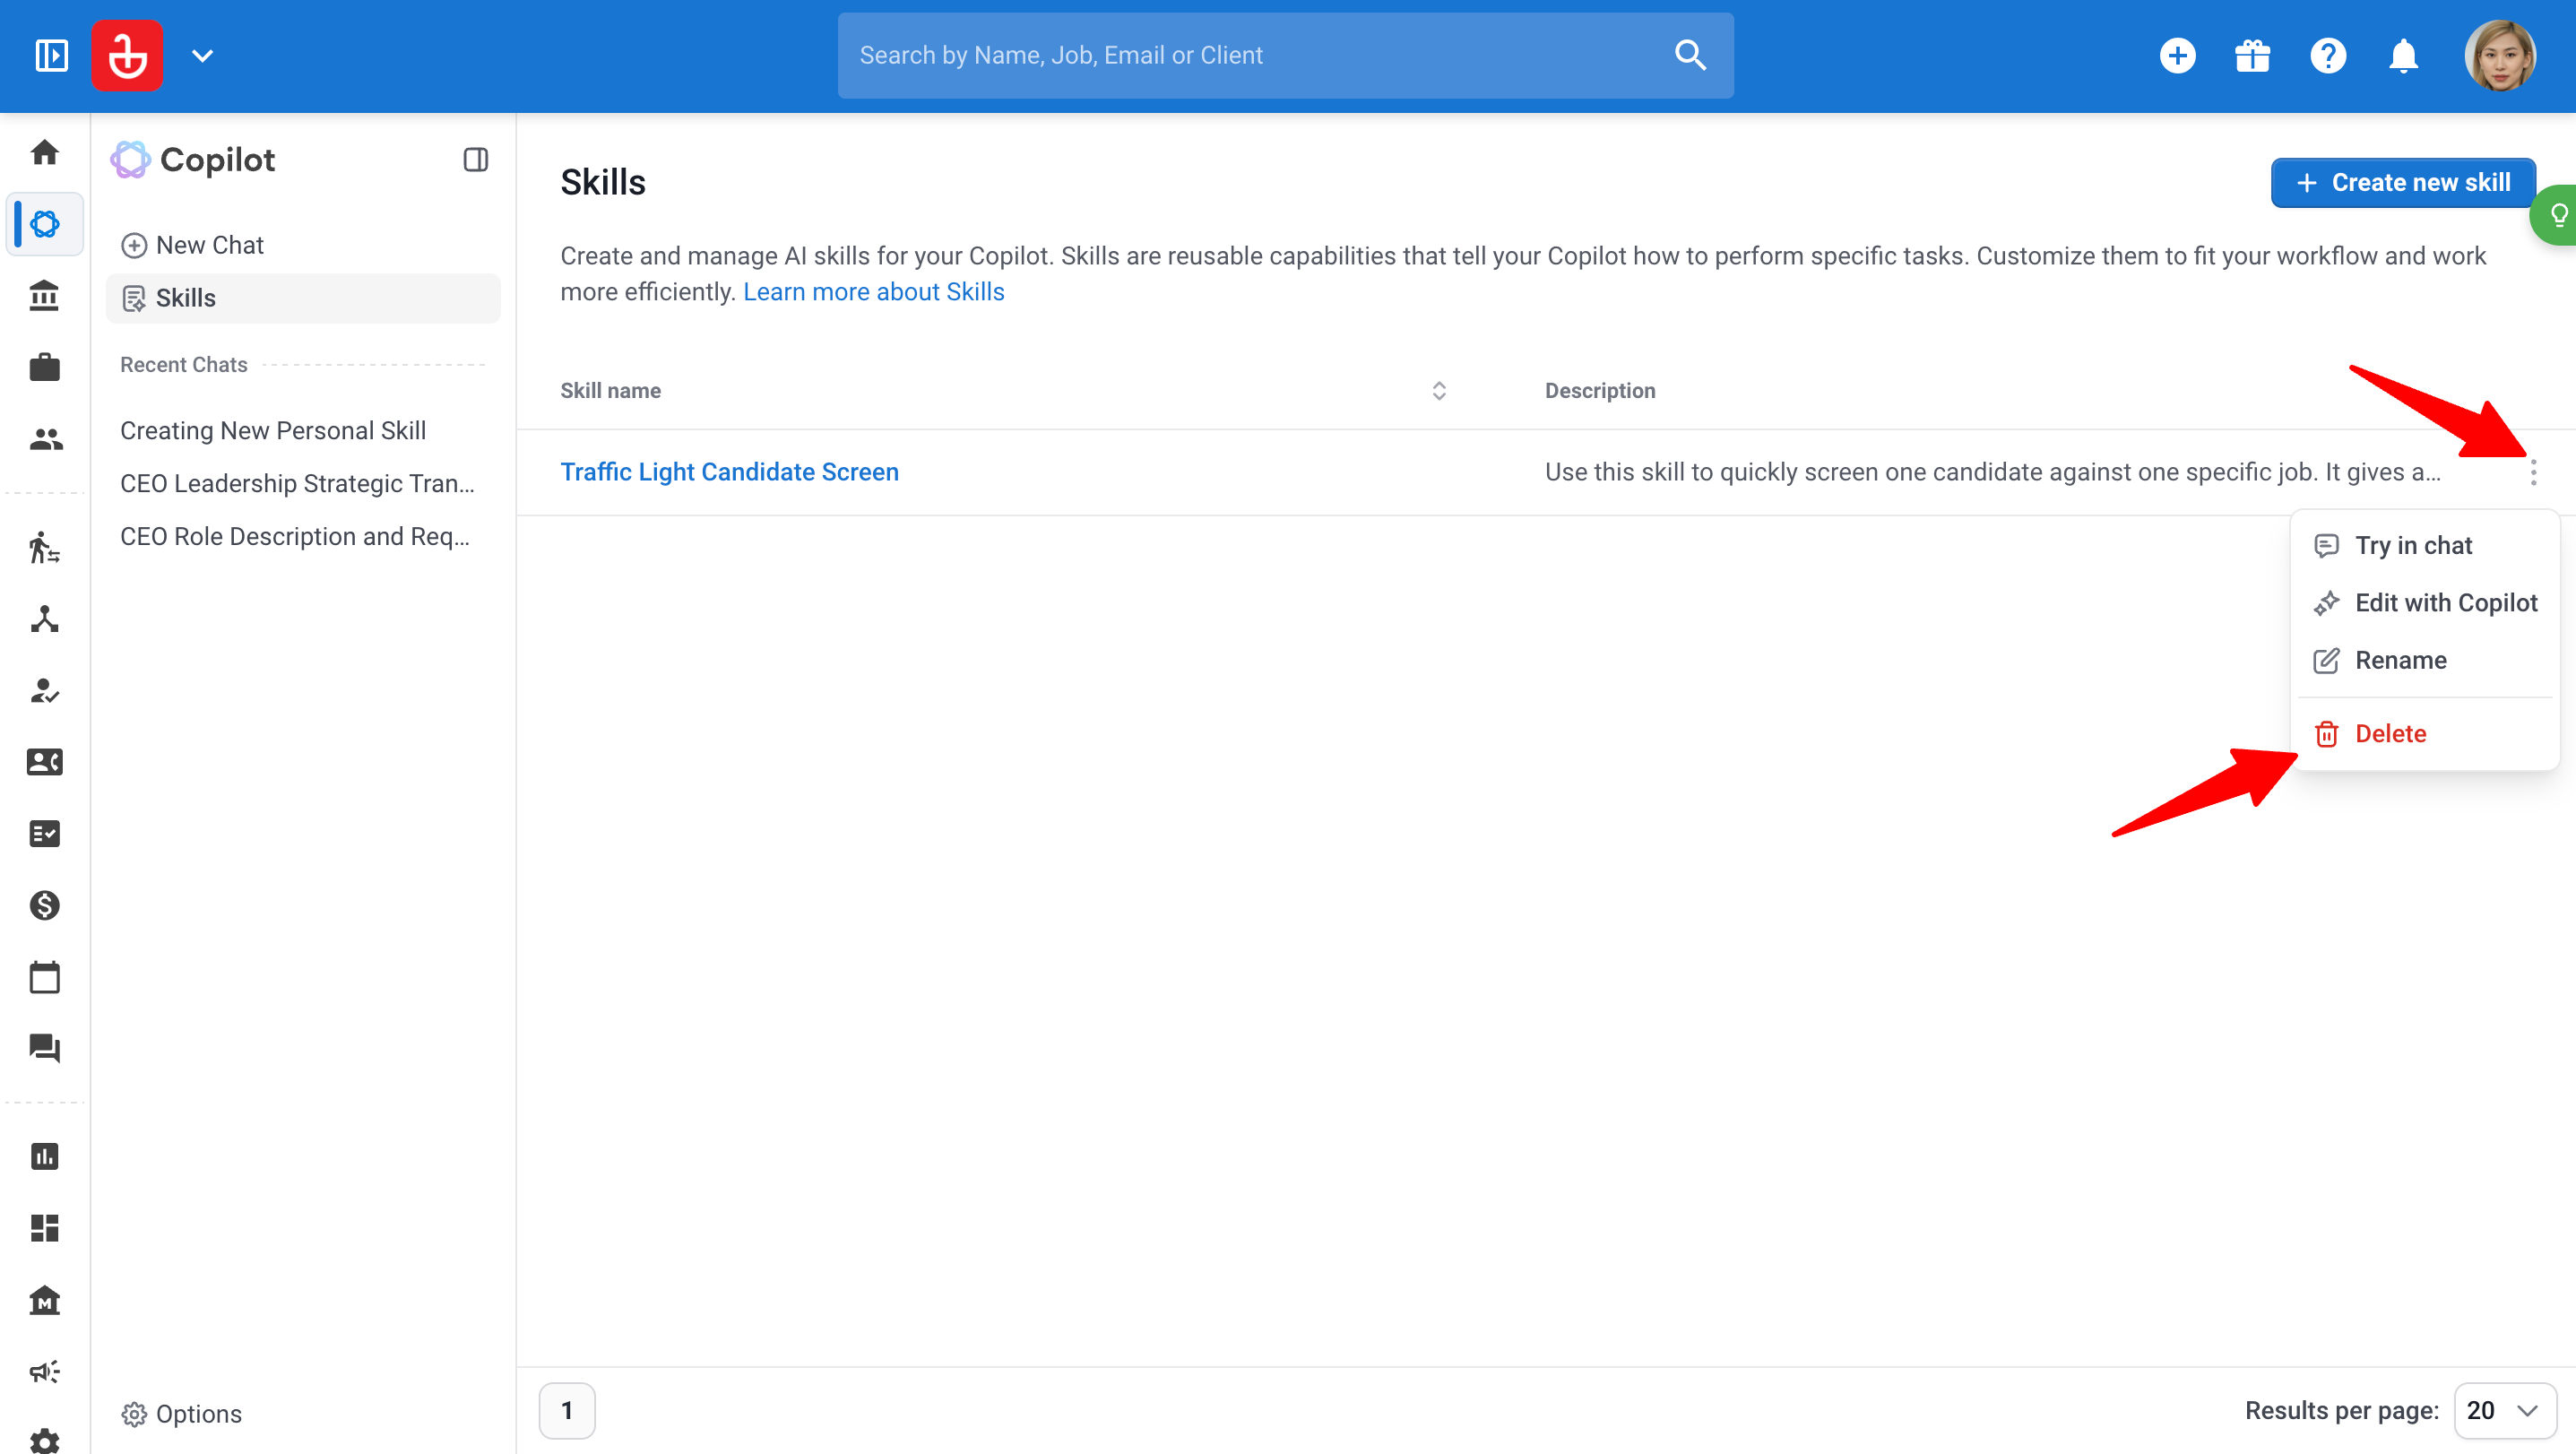Image resolution: width=2576 pixels, height=1454 pixels.
Task: Sort by Skill name column arrows
Action: pyautogui.click(x=1439, y=391)
